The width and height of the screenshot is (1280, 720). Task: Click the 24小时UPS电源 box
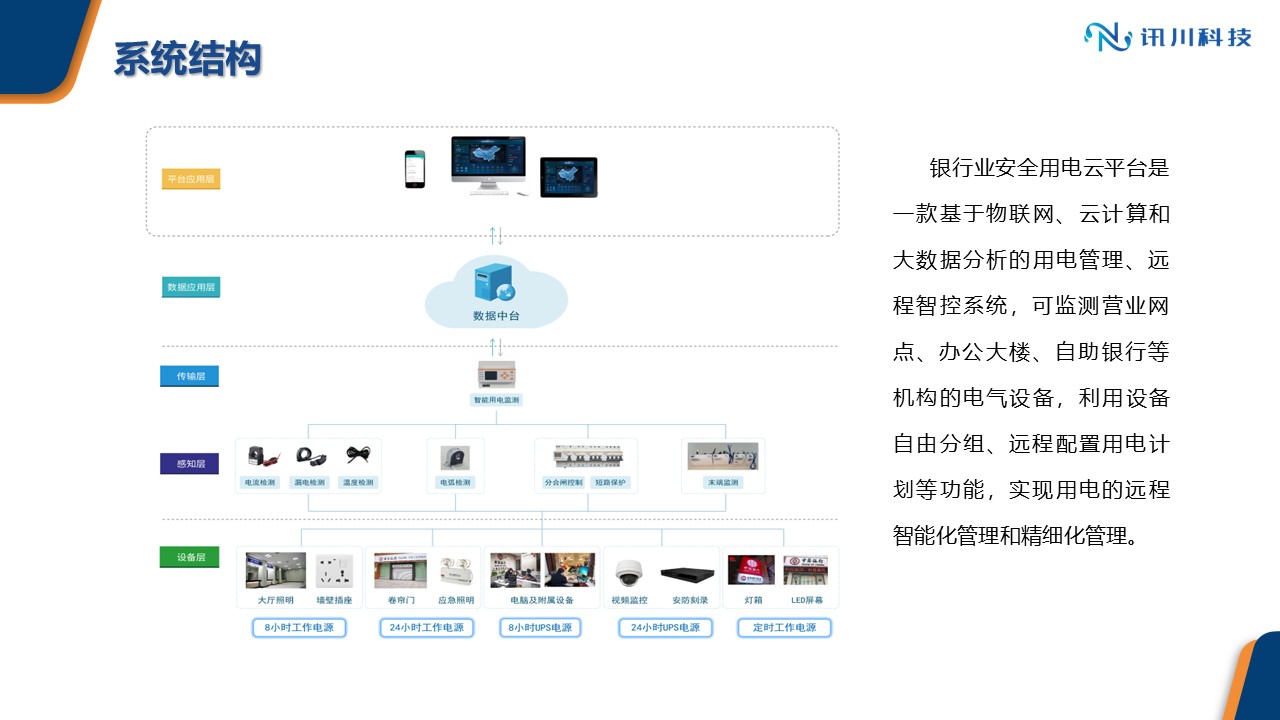click(665, 628)
